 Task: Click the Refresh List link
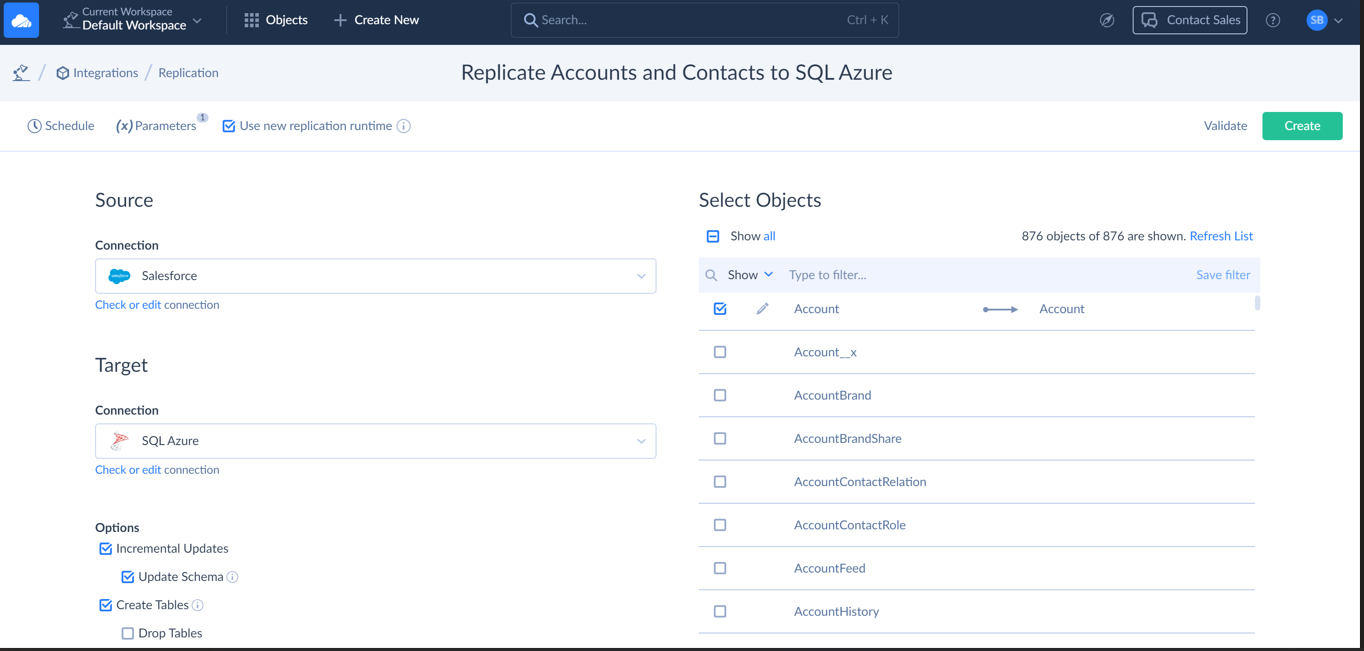[x=1221, y=237]
